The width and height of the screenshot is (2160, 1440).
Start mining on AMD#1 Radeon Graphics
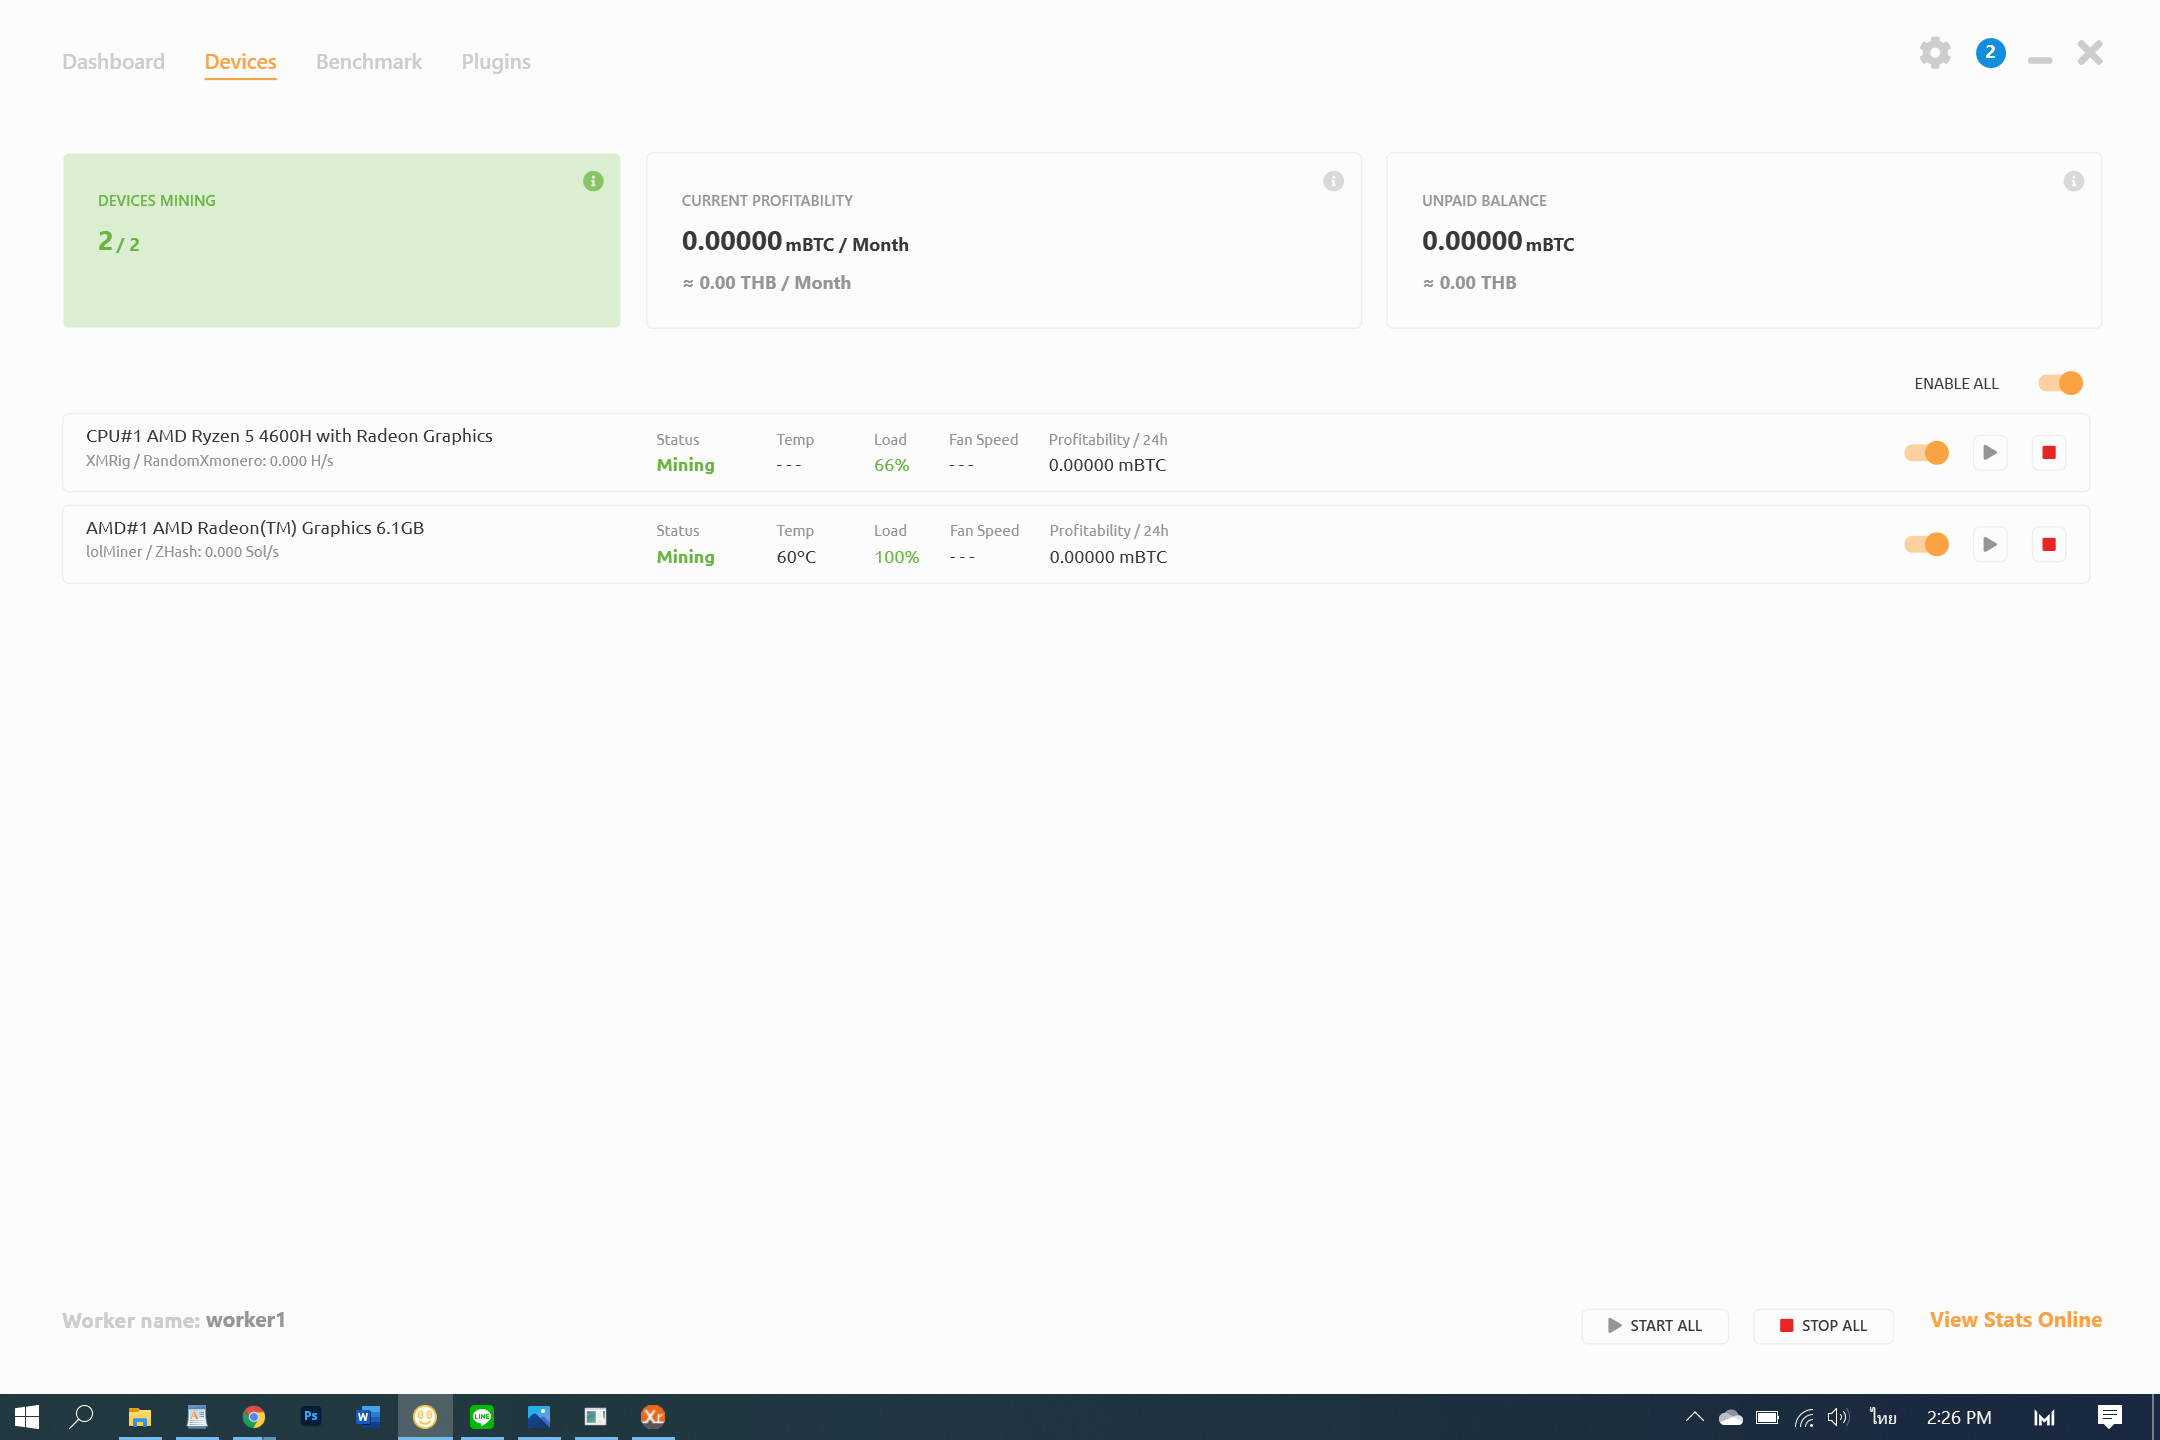[x=1990, y=545]
